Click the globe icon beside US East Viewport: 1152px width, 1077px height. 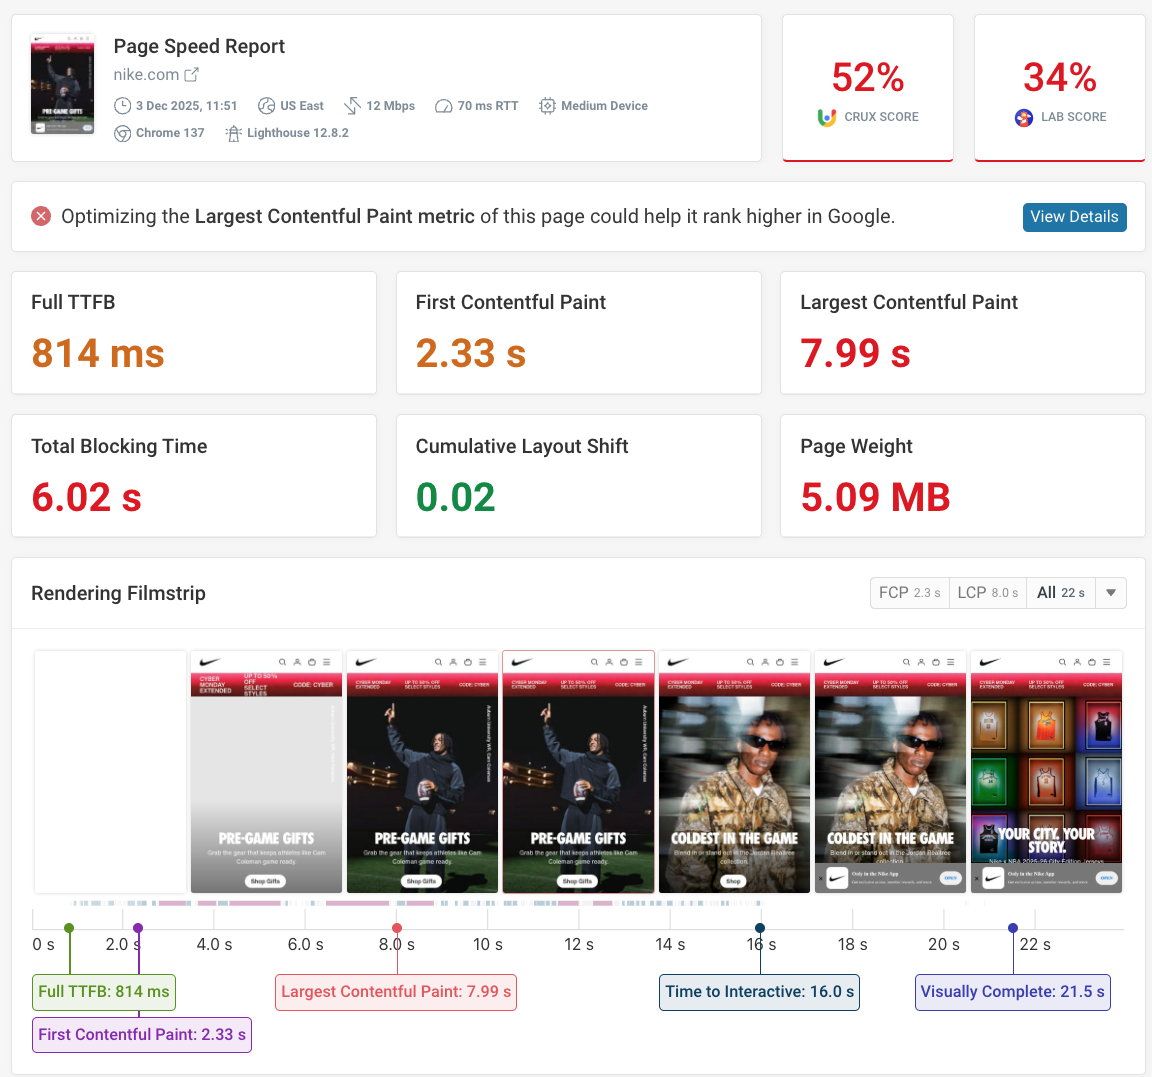[265, 106]
